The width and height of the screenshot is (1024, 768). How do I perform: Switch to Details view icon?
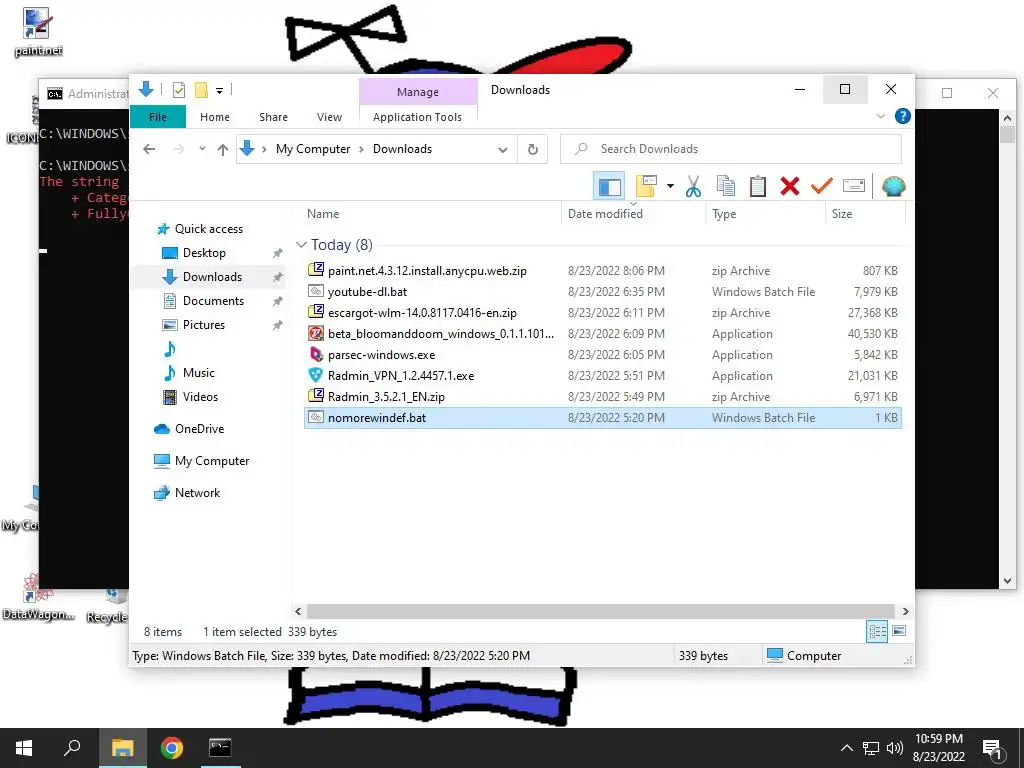pyautogui.click(x=877, y=631)
